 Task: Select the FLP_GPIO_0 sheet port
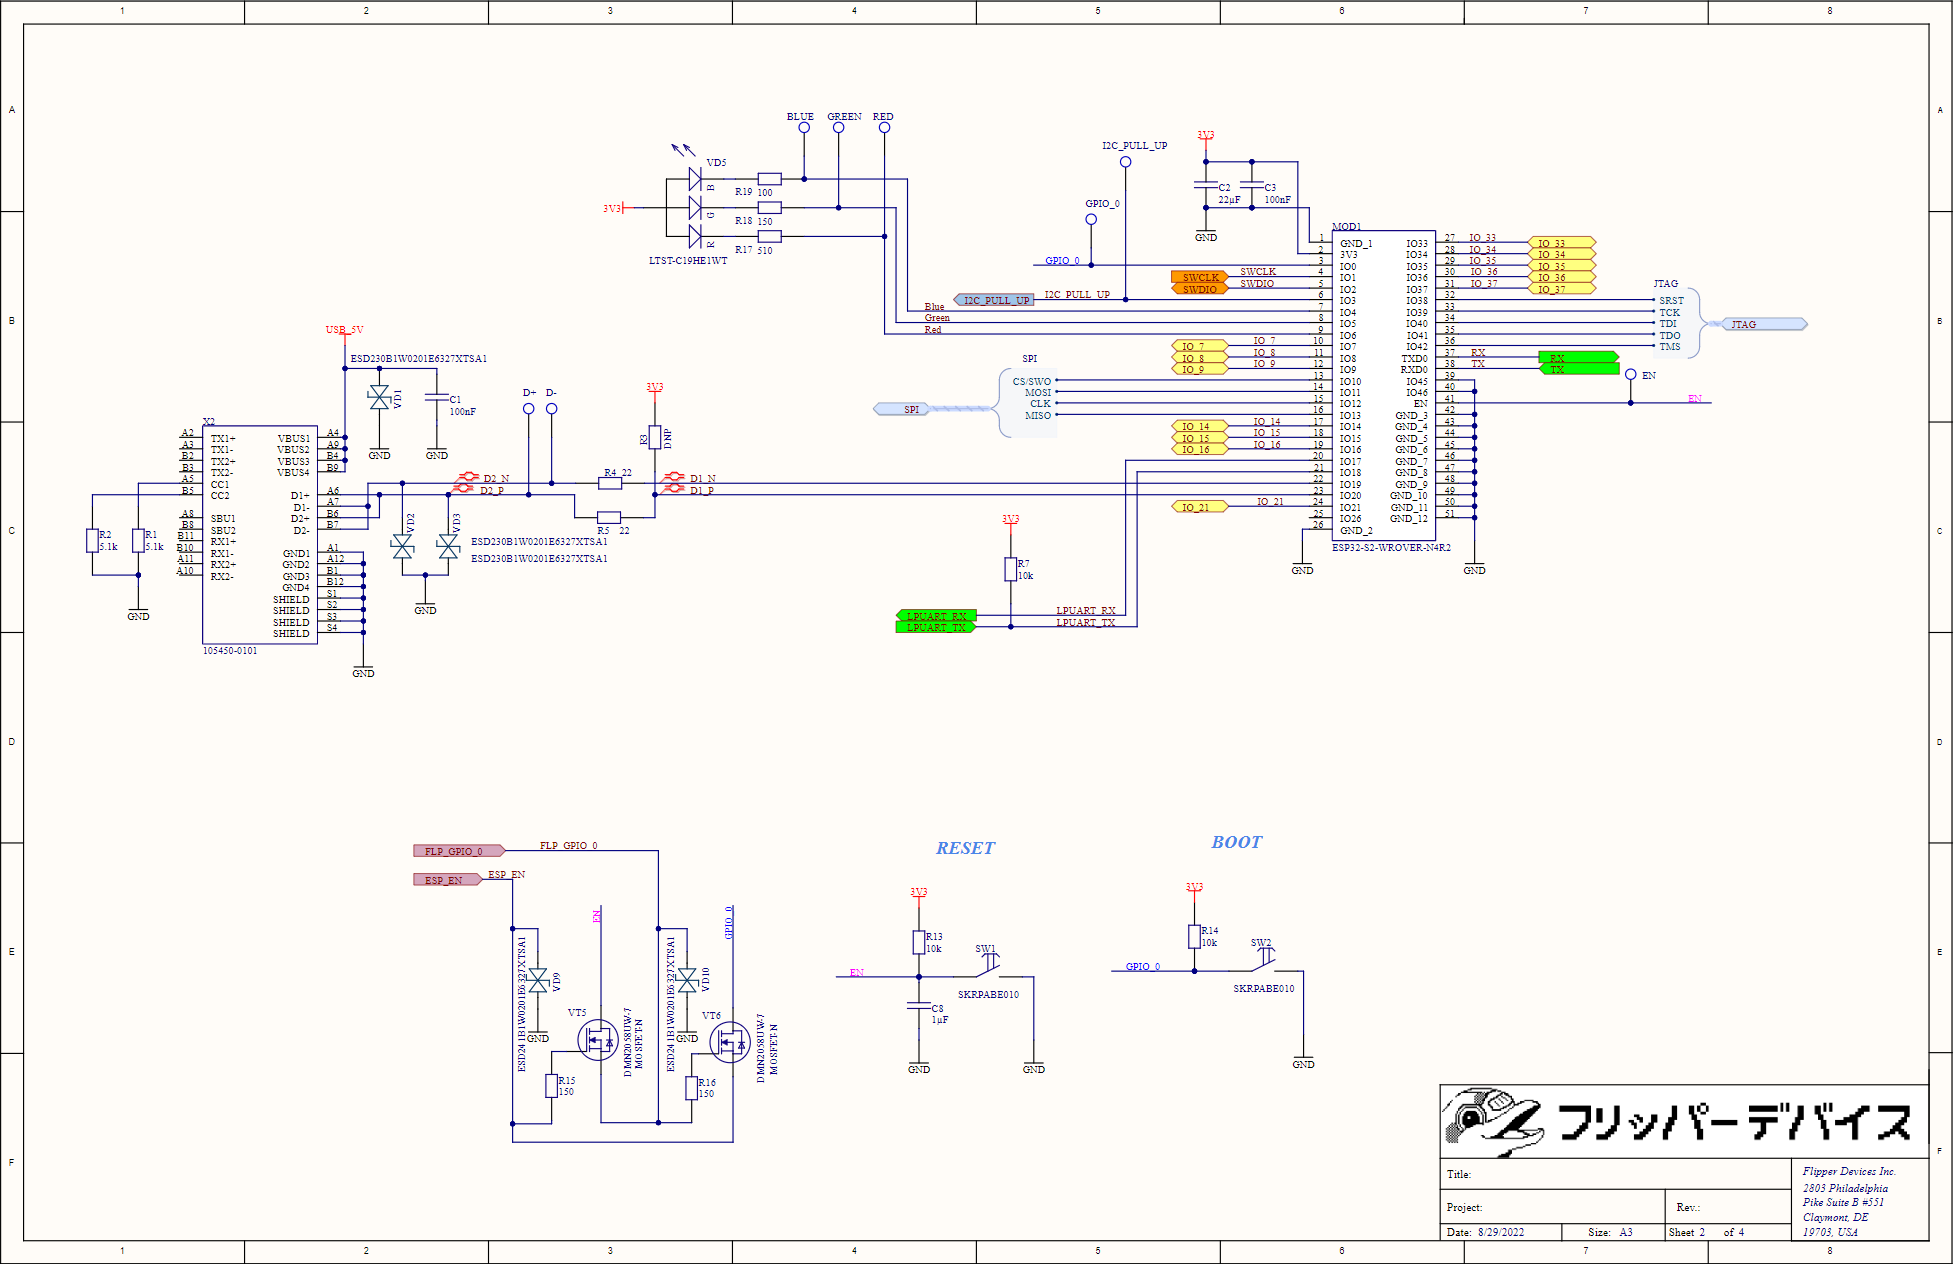pyautogui.click(x=457, y=851)
